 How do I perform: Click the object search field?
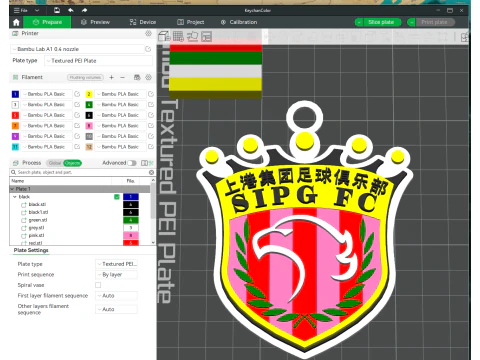[82, 172]
